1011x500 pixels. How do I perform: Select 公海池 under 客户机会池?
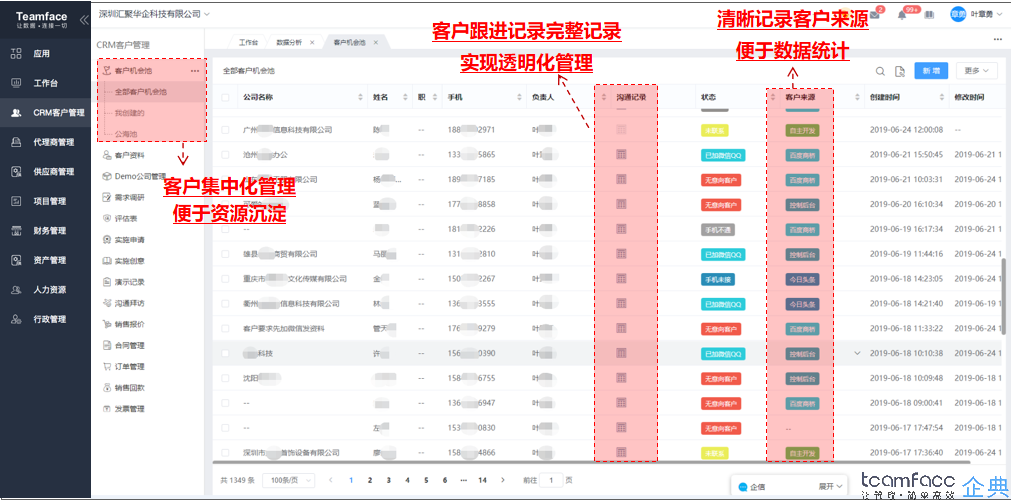coord(126,134)
